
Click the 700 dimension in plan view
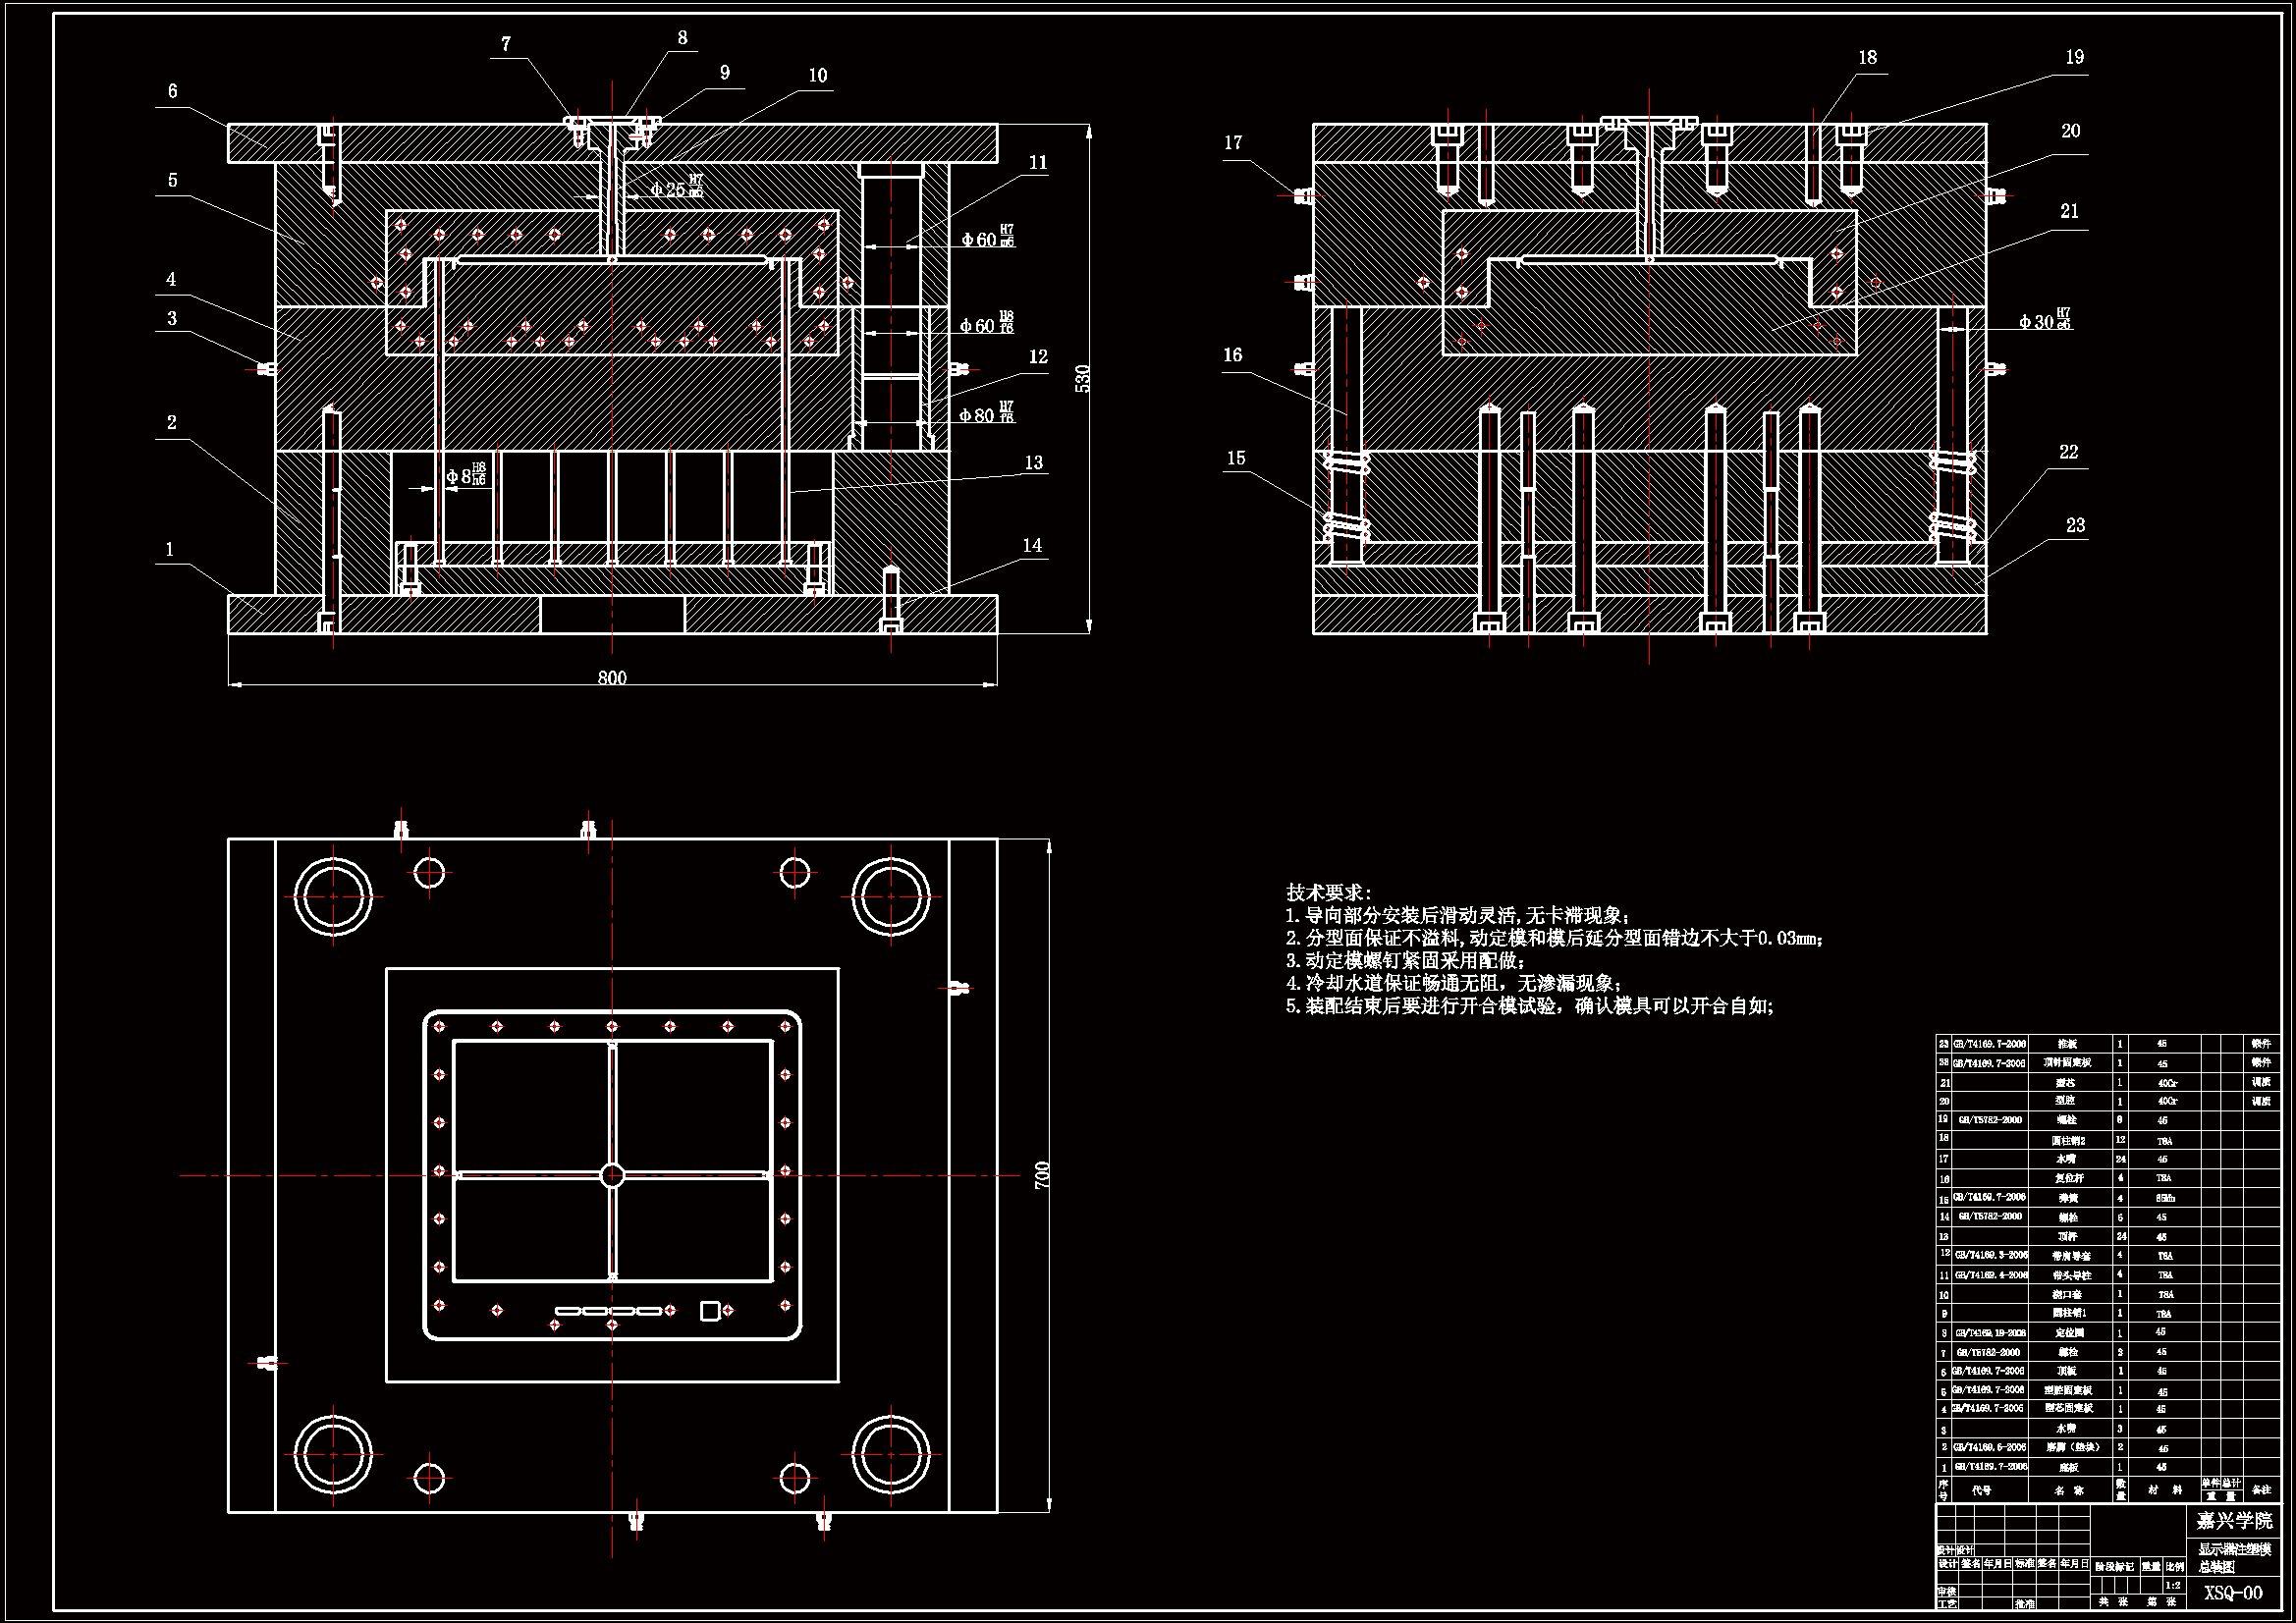click(1042, 1175)
